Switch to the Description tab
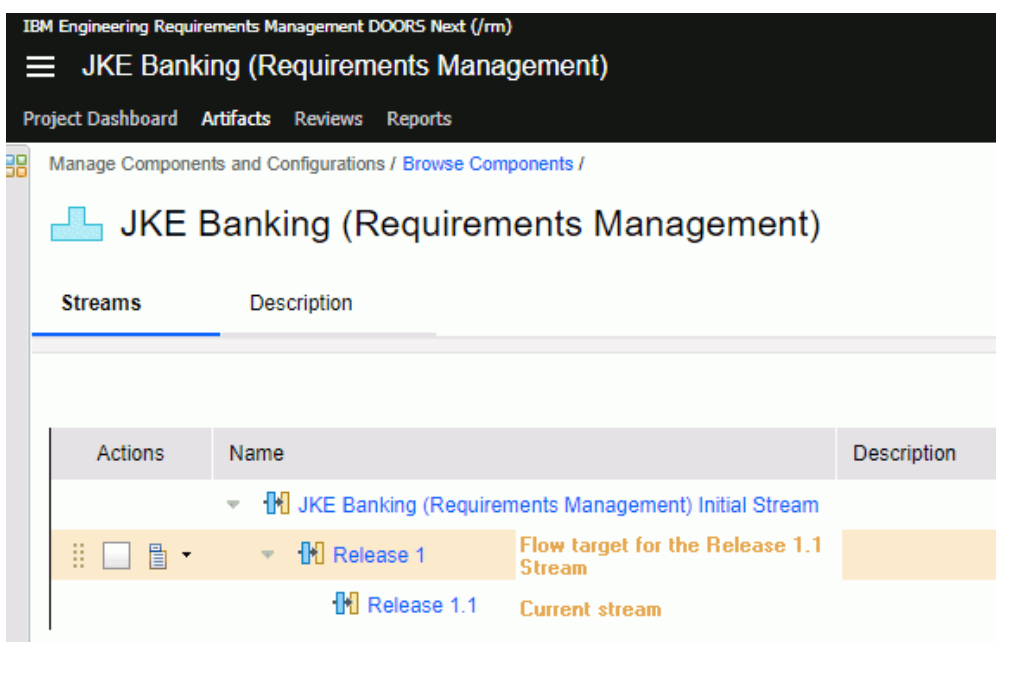Viewport: 1014px width, 684px height. tap(300, 303)
